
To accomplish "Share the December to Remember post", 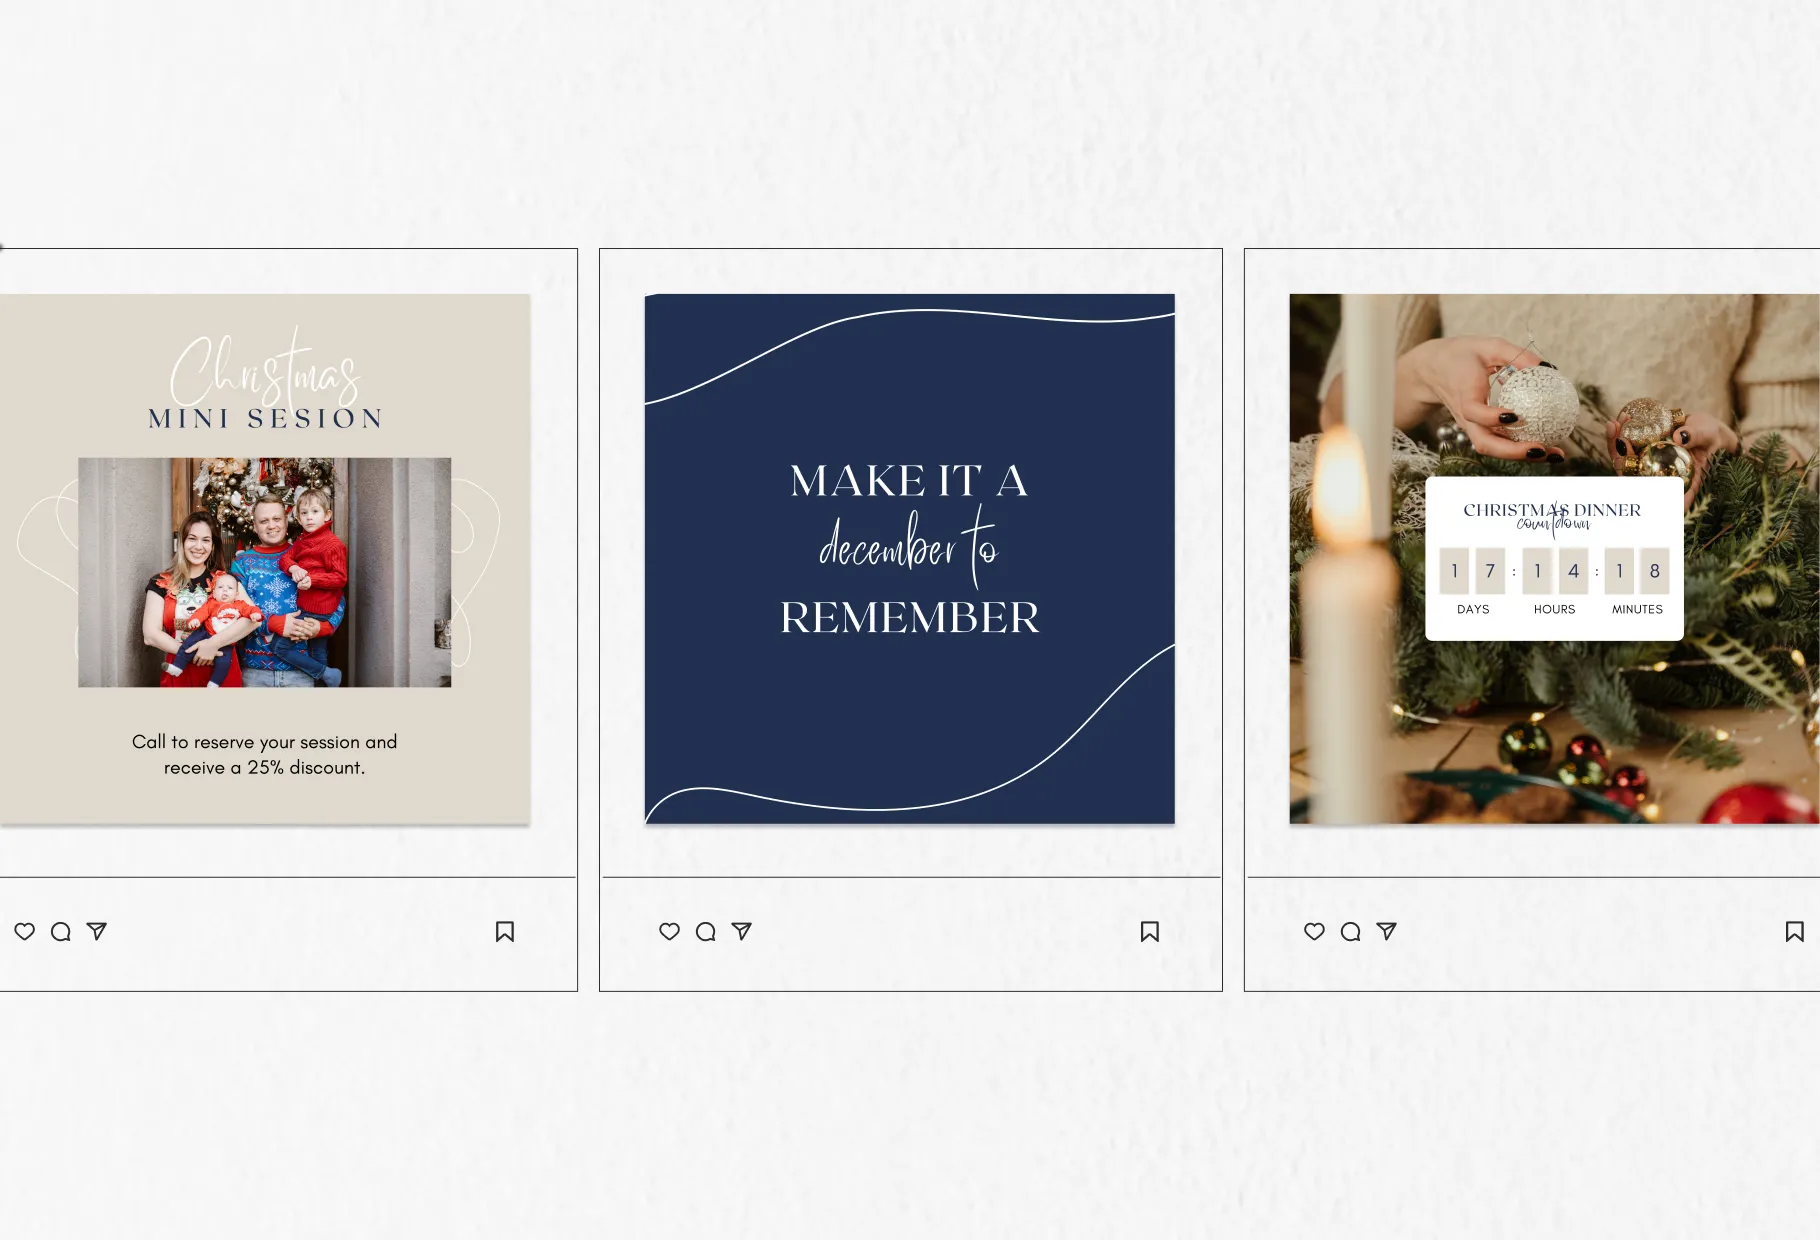I will pyautogui.click(x=742, y=932).
